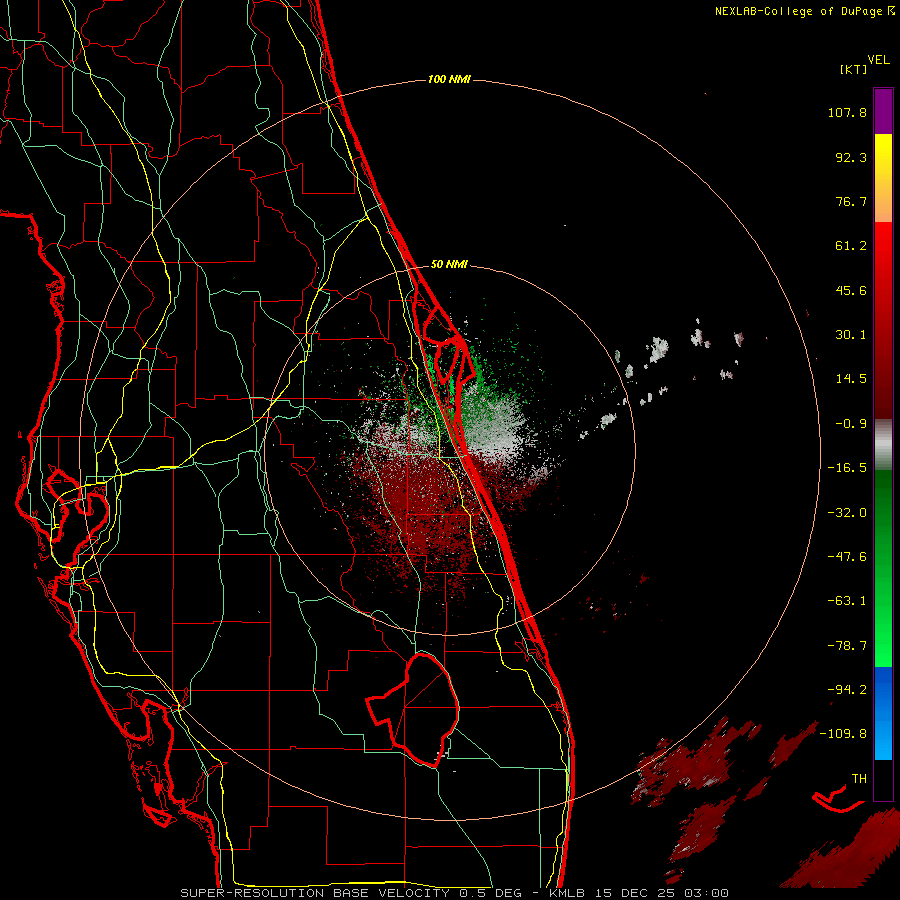Click the -94.2 scale value
900x900 pixels.
point(847,690)
